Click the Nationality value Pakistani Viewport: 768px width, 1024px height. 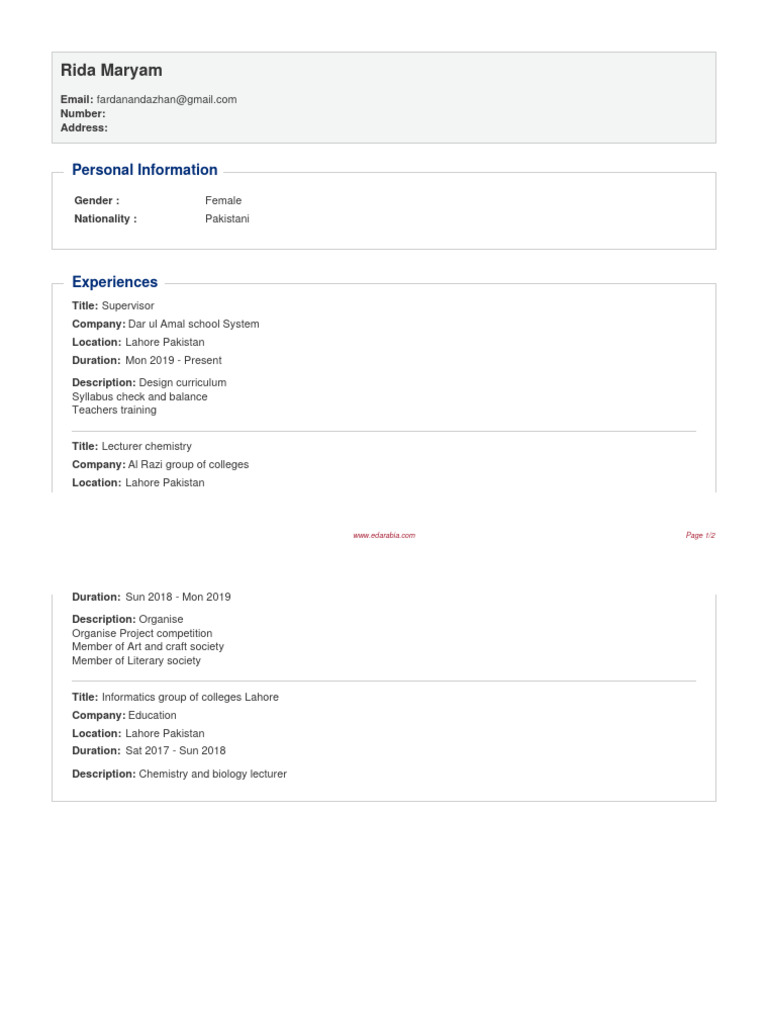tap(227, 218)
